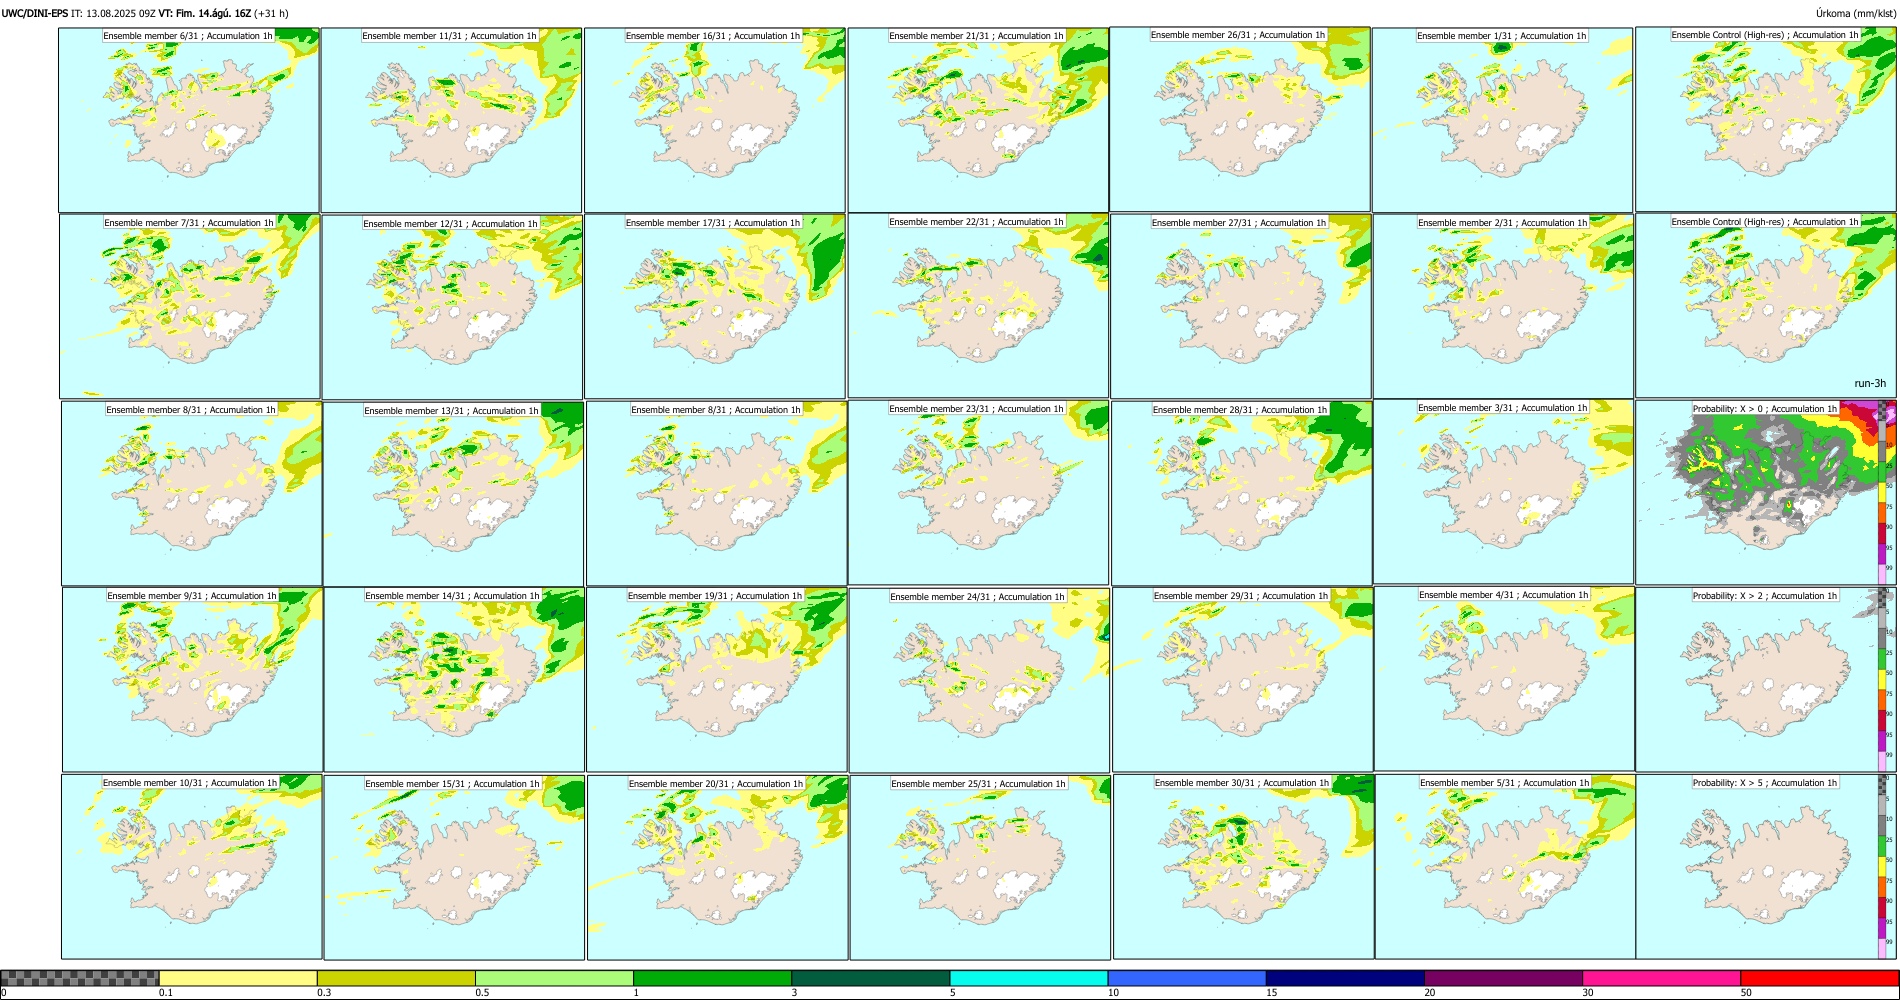Click the 'UWC/DINI-EPS' header title

(35, 13)
